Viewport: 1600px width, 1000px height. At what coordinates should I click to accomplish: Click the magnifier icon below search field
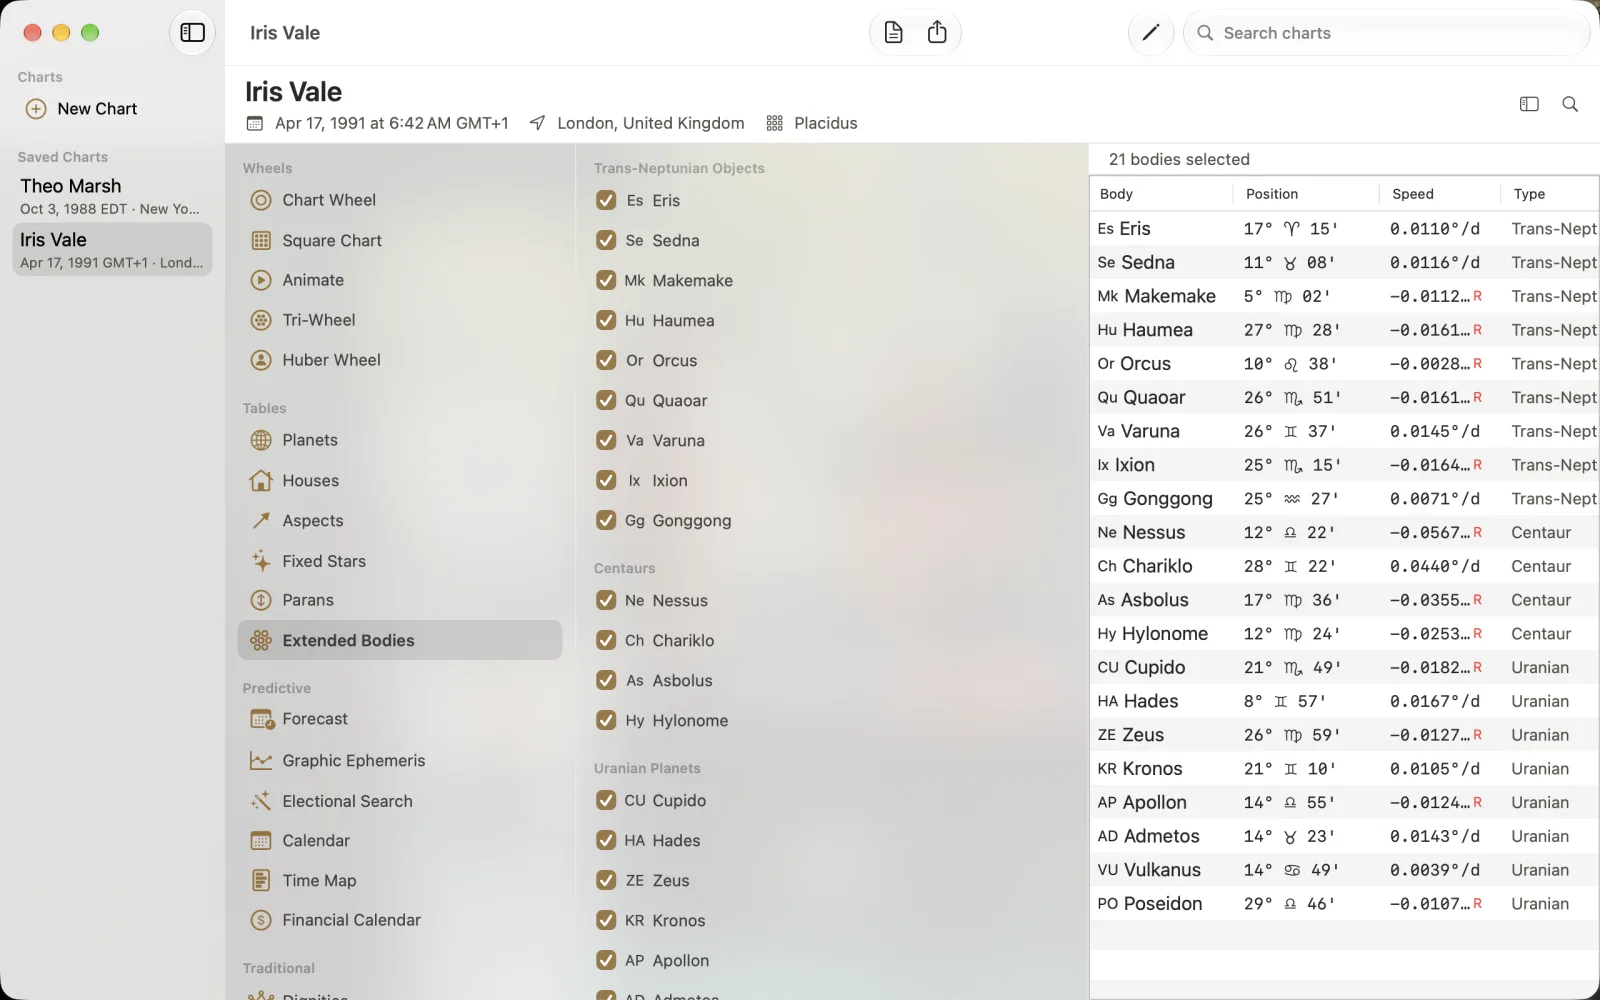(x=1570, y=104)
